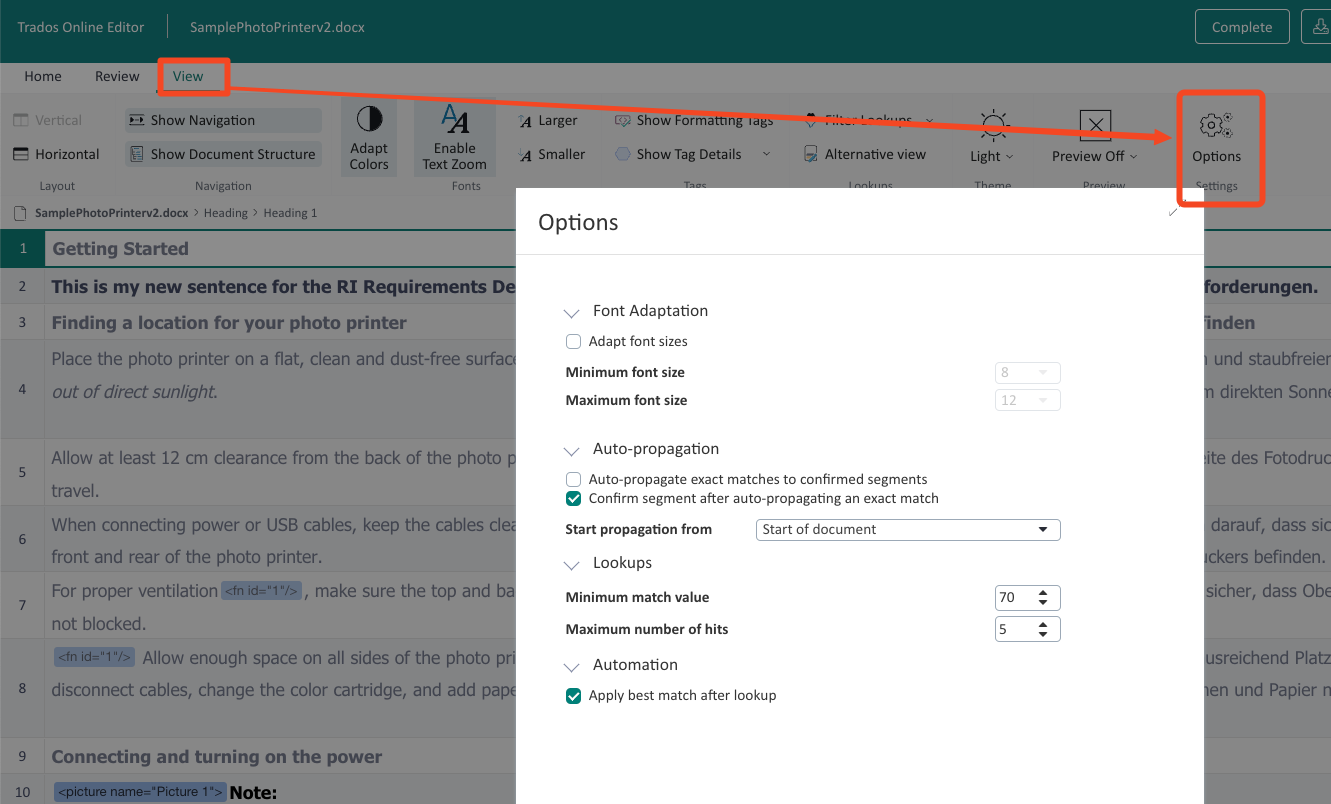1331x804 pixels.
Task: Open the Show Tag Details dropdown arrow
Action: click(764, 154)
